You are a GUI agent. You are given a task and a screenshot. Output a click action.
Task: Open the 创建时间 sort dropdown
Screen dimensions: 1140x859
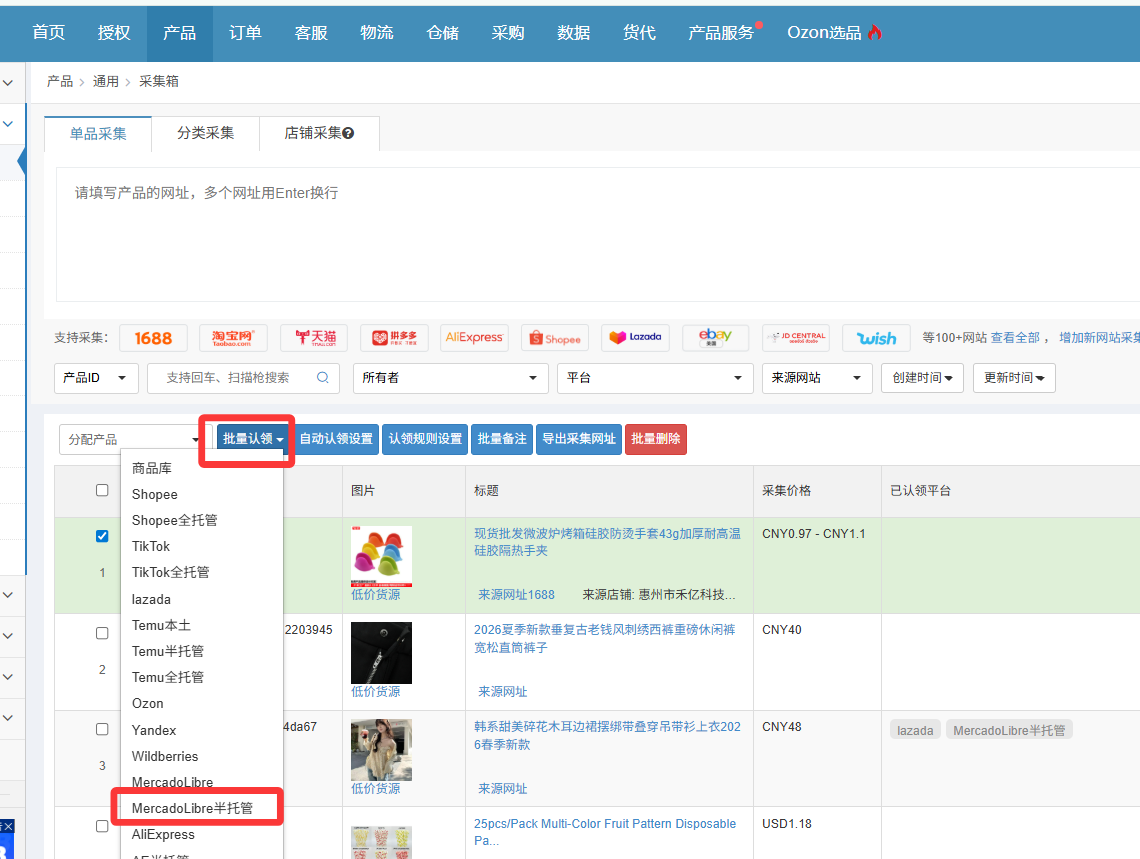click(x=921, y=378)
